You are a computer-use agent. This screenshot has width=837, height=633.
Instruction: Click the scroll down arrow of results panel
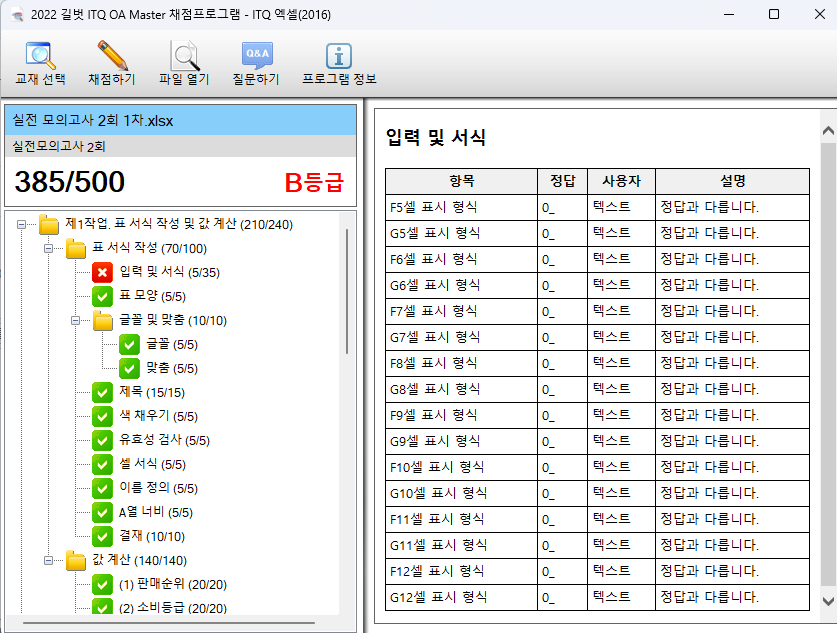tap(828, 602)
